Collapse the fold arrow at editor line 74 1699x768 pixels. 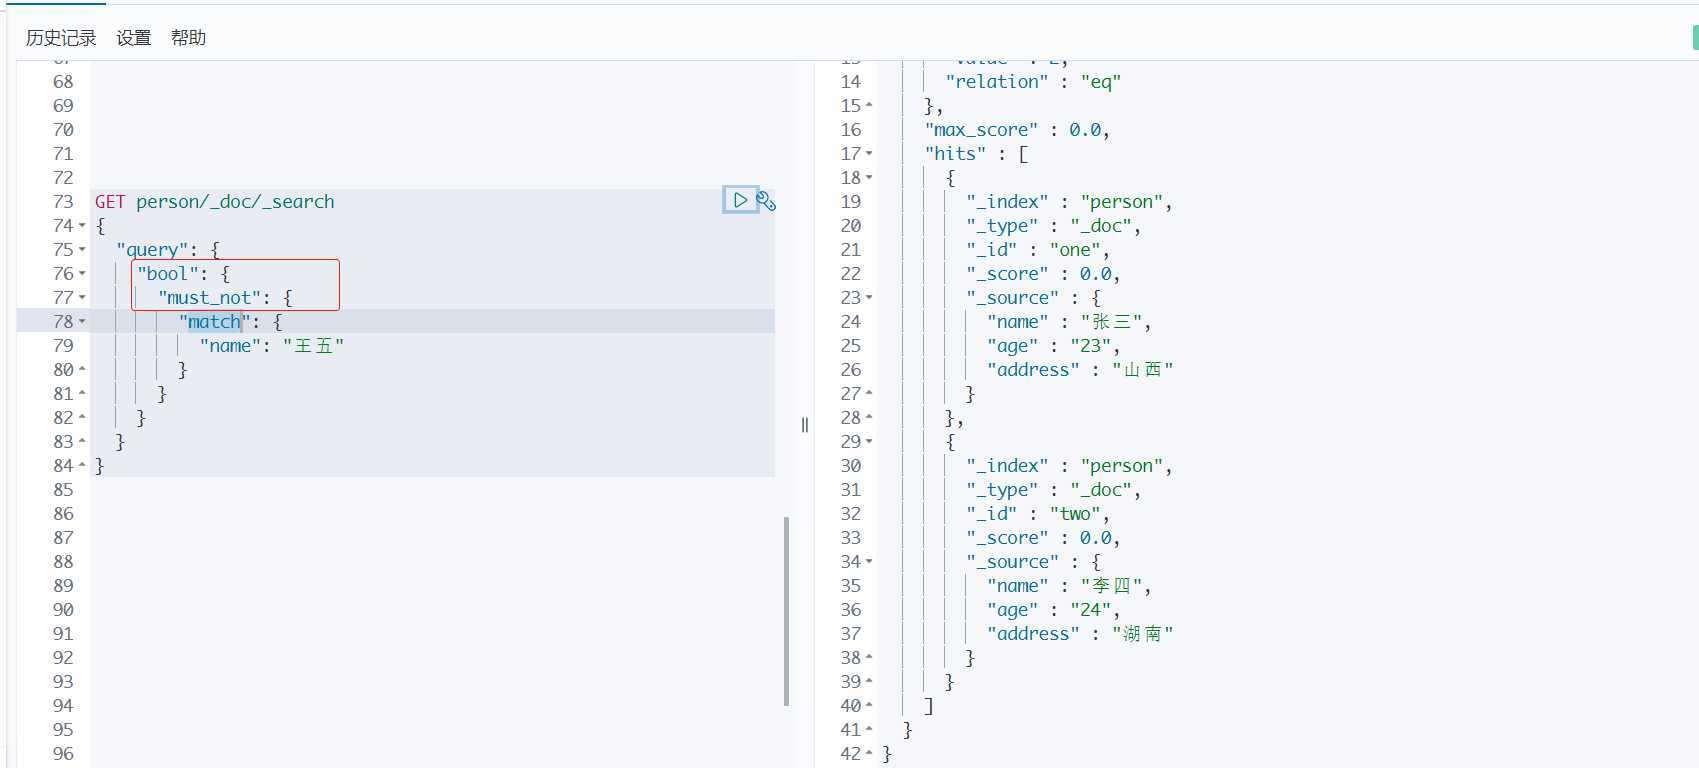coord(82,226)
